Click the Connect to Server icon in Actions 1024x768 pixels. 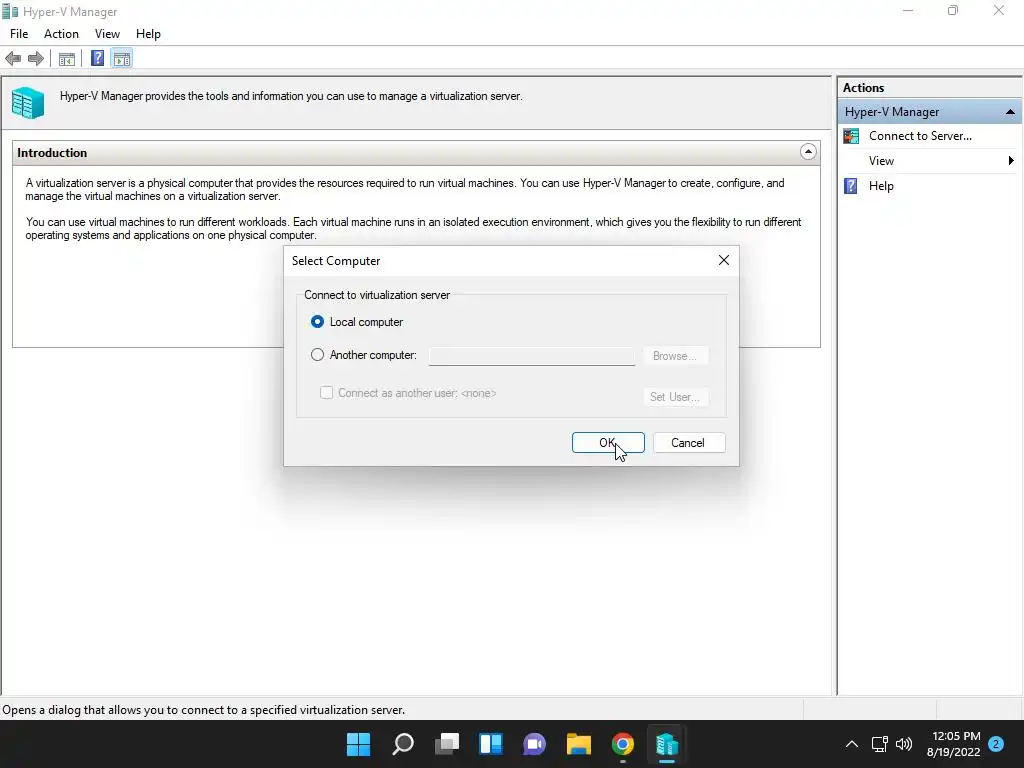851,136
